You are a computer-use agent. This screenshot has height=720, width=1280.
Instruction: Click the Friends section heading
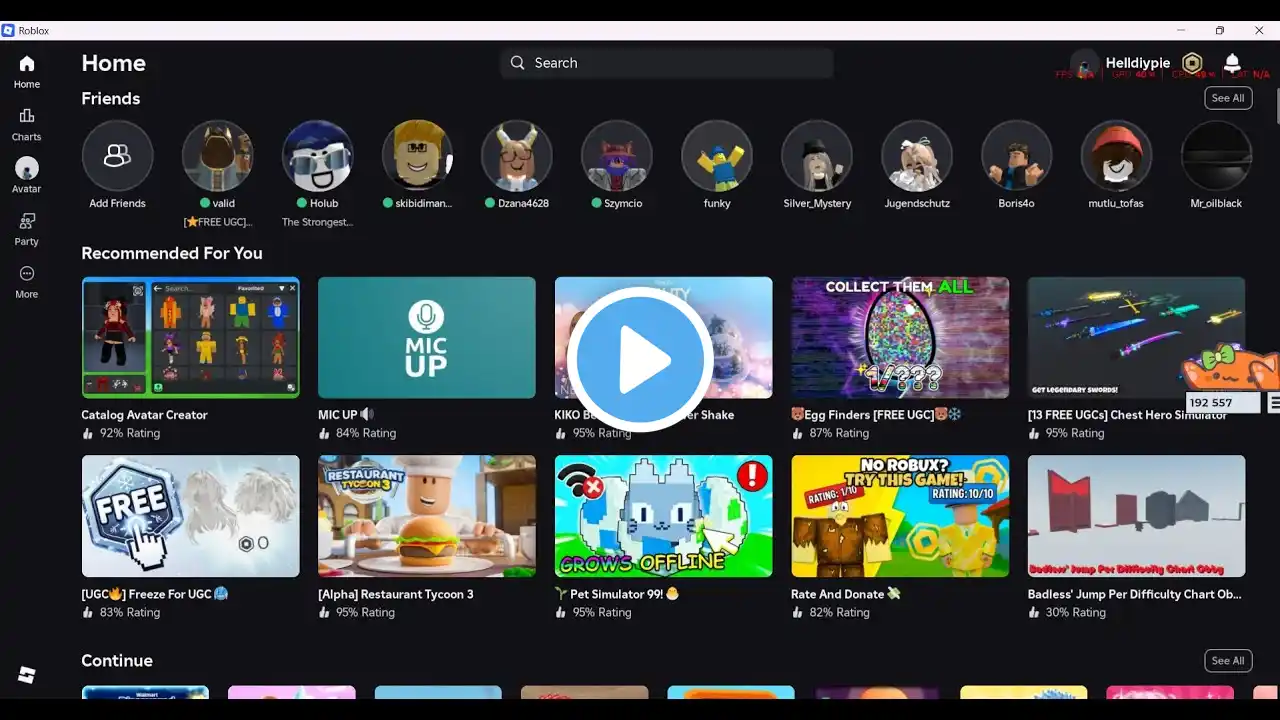point(110,99)
